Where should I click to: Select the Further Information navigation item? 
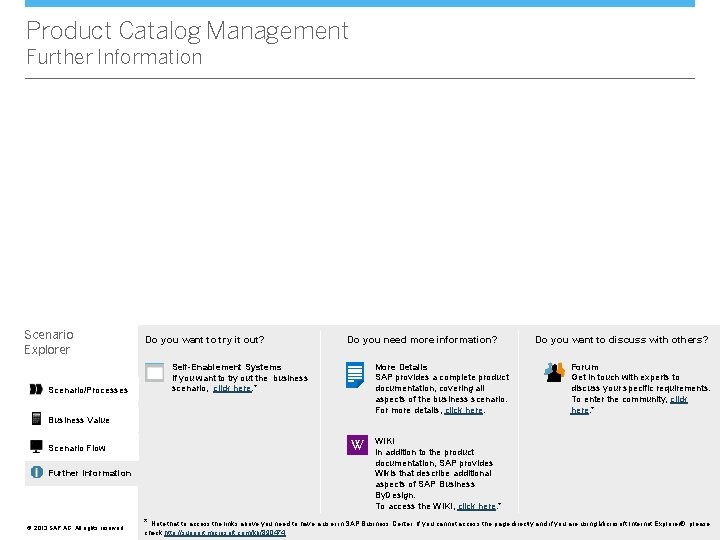point(90,473)
